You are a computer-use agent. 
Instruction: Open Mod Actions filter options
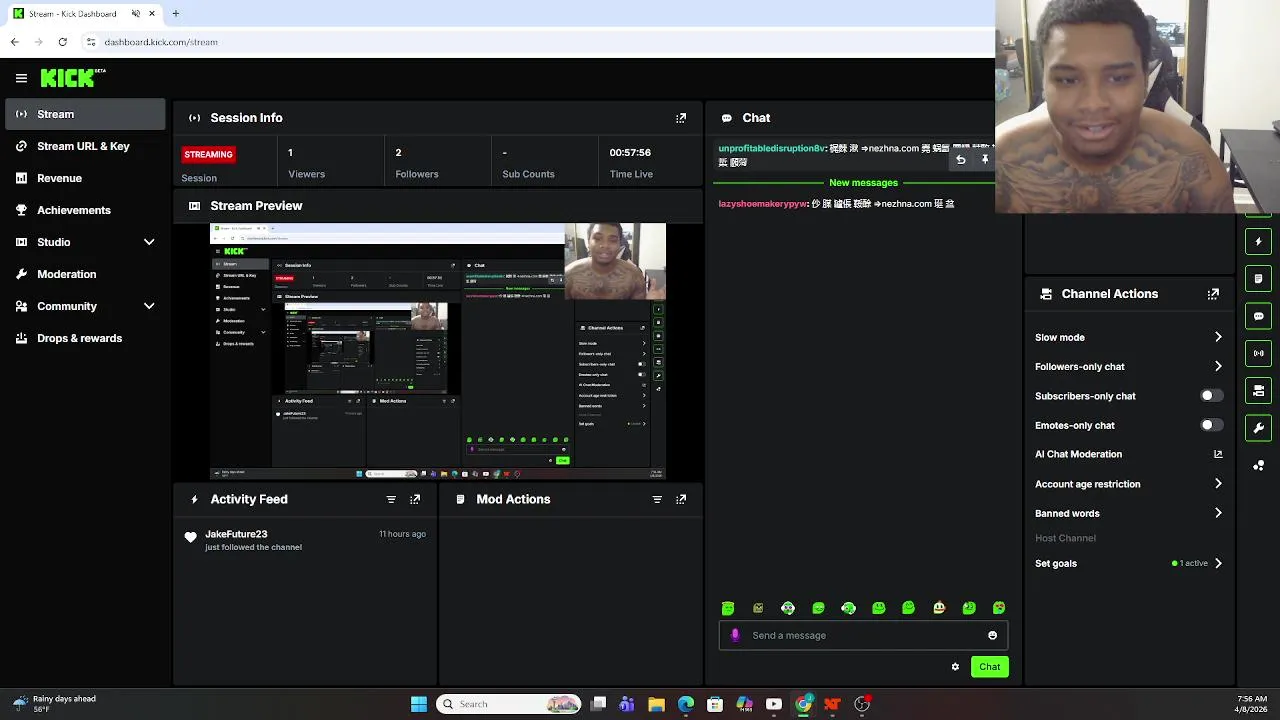pyautogui.click(x=657, y=499)
